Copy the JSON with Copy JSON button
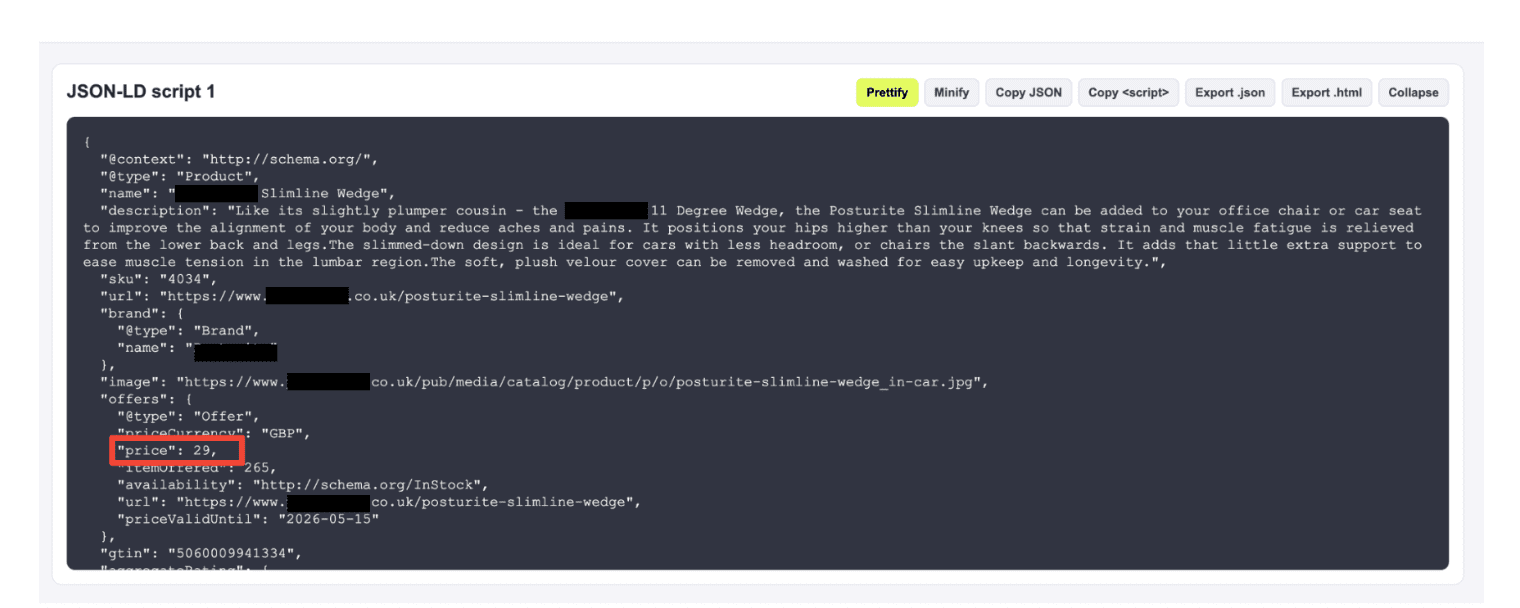Viewport: 1520px width, 608px height. click(1029, 93)
